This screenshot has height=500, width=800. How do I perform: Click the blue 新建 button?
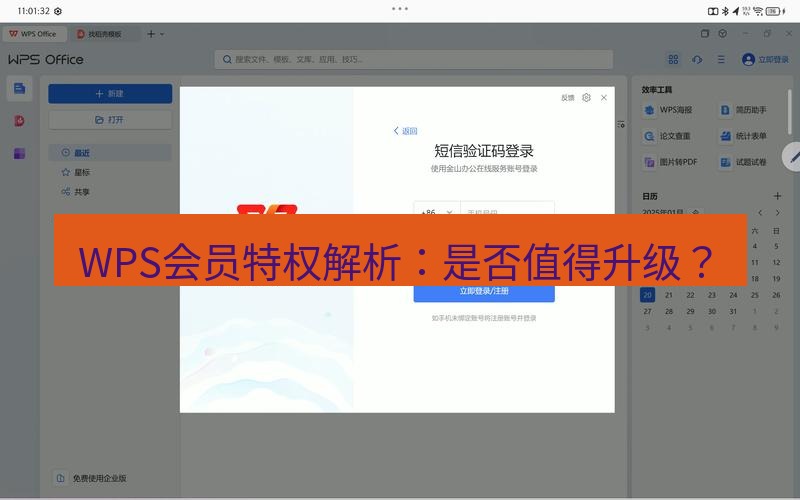click(x=110, y=94)
